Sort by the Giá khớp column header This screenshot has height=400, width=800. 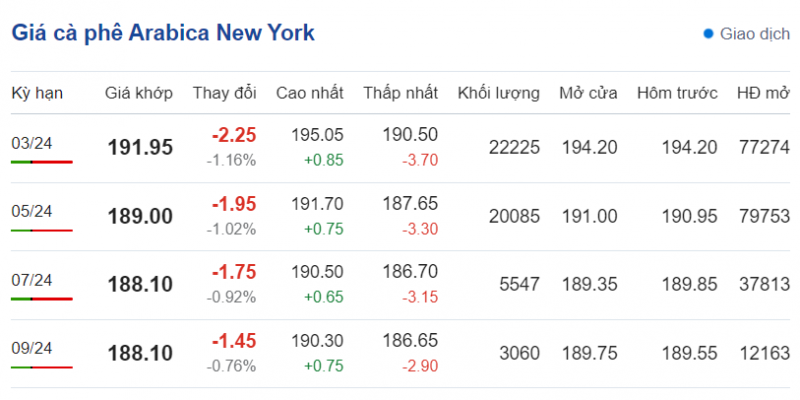(x=139, y=93)
